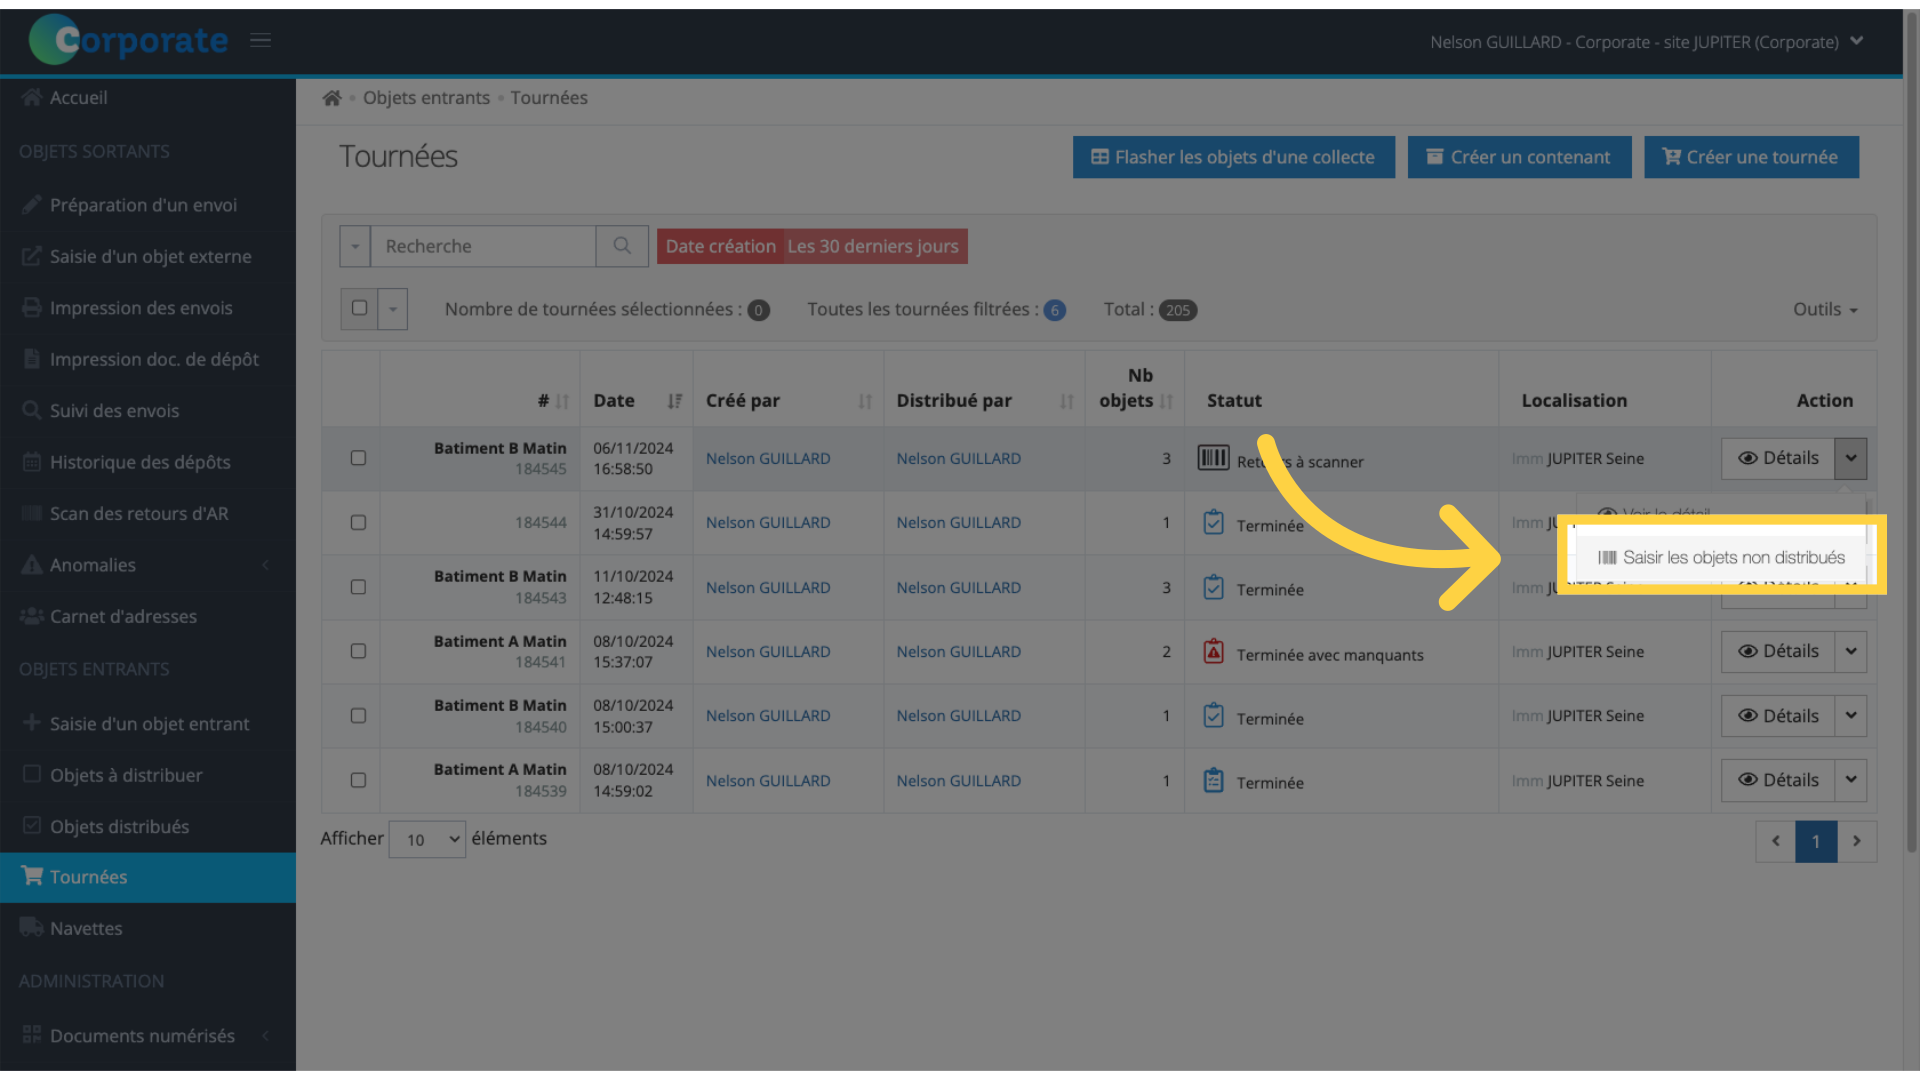The width and height of the screenshot is (1920, 1080).
Task: Open Scan des retours d'AR
Action: [148, 514]
